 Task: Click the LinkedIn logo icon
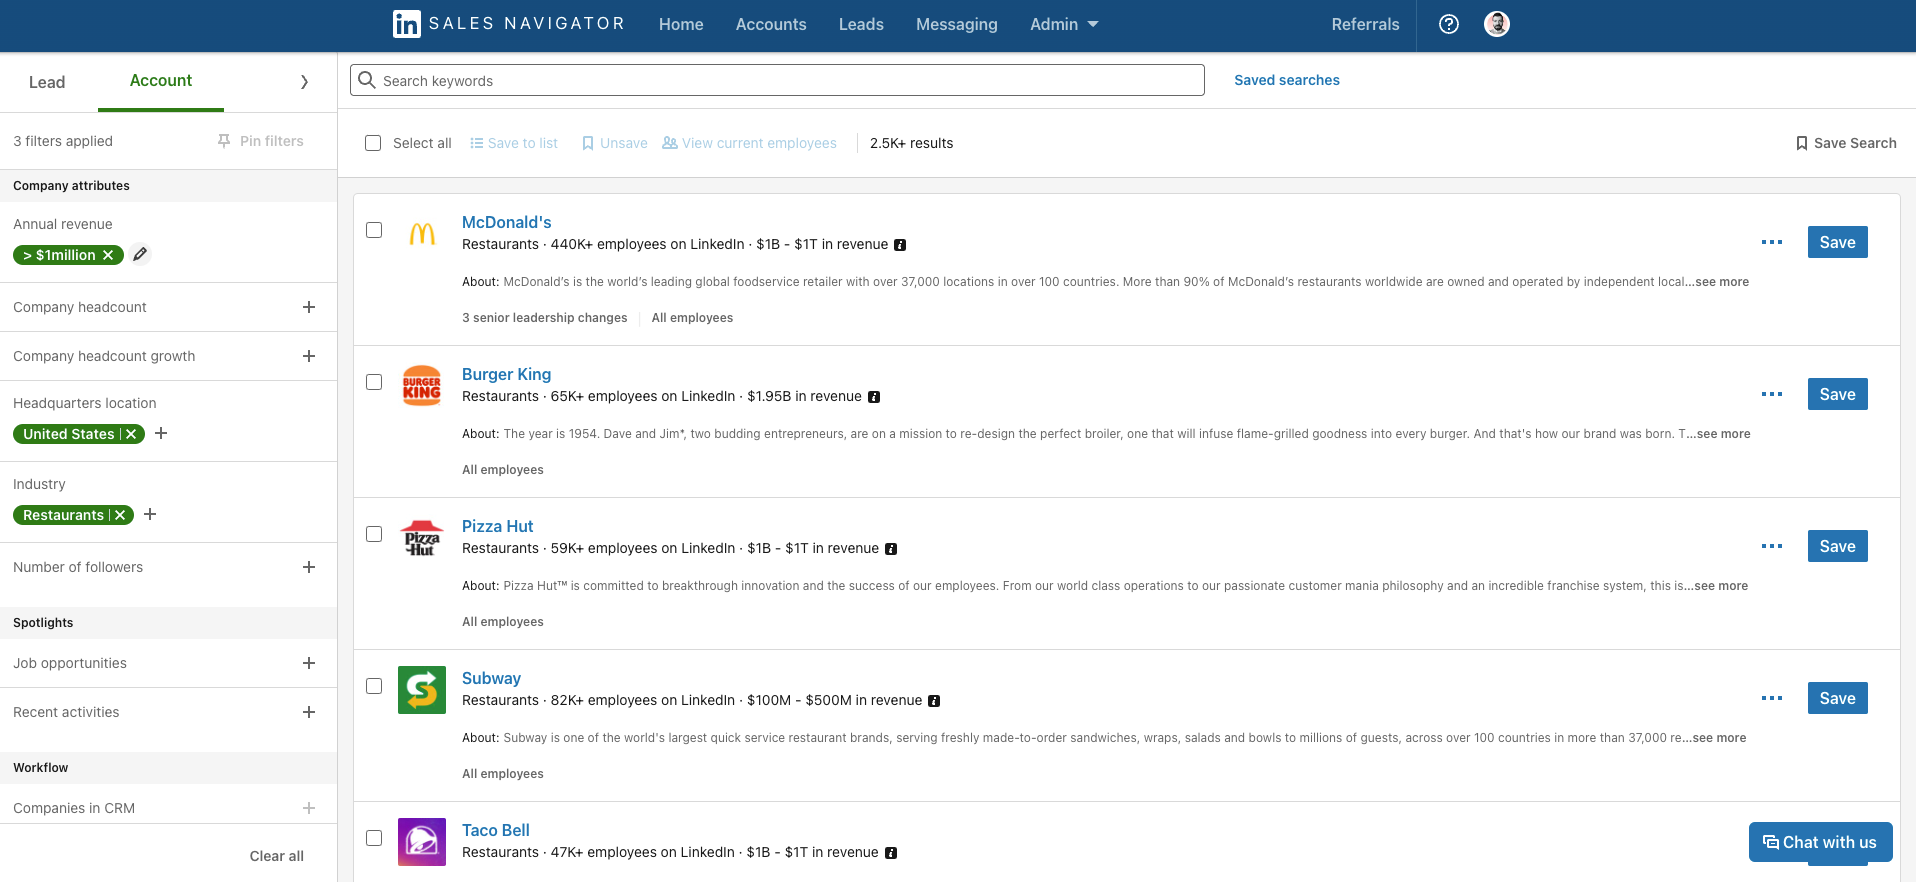point(407,24)
